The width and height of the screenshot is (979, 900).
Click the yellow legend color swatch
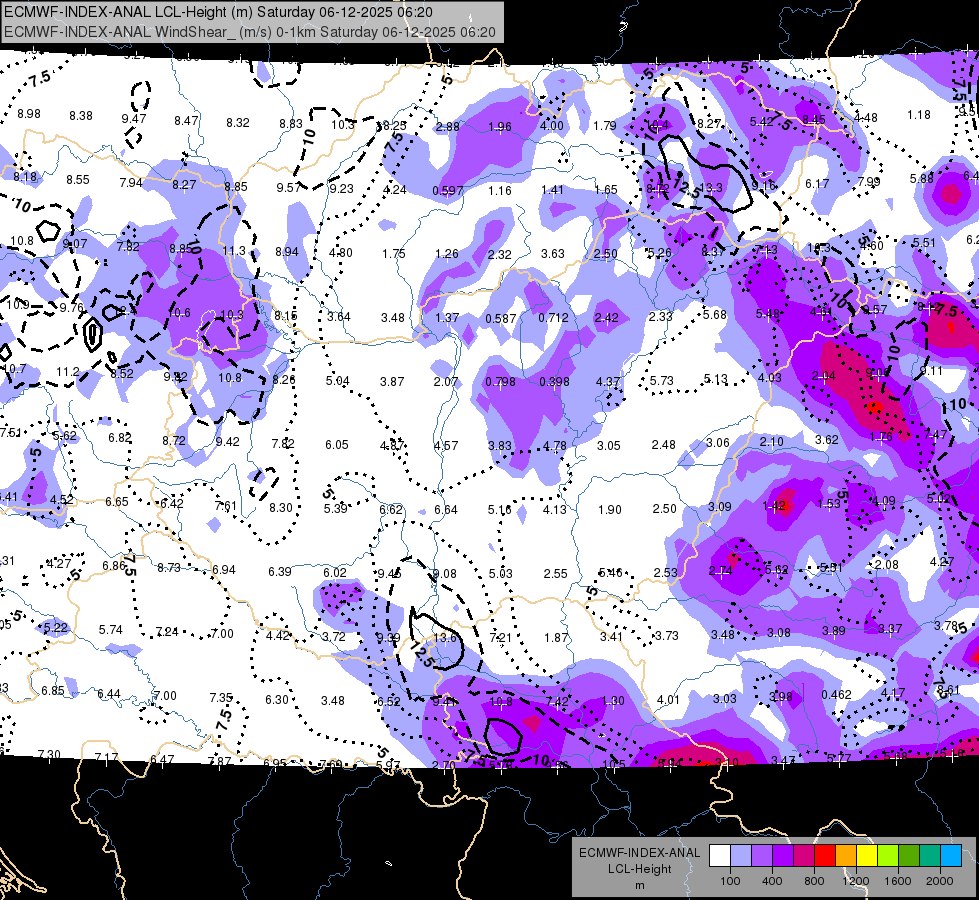pyautogui.click(x=867, y=856)
